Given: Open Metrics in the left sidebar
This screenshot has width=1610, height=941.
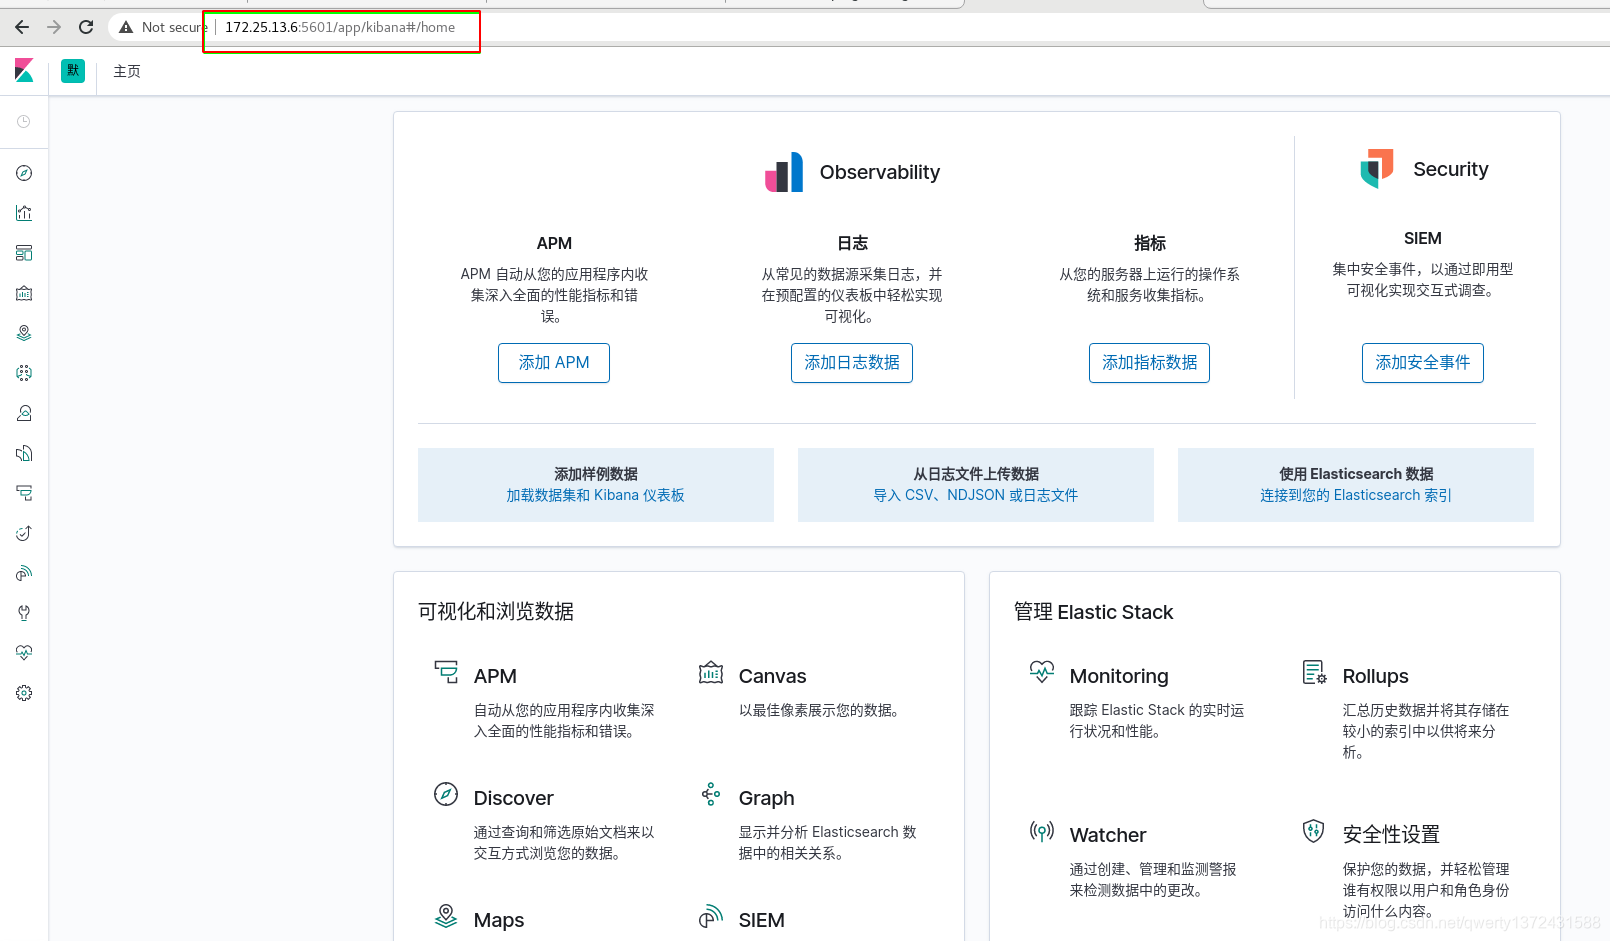Looking at the screenshot, I should pyautogui.click(x=24, y=413).
